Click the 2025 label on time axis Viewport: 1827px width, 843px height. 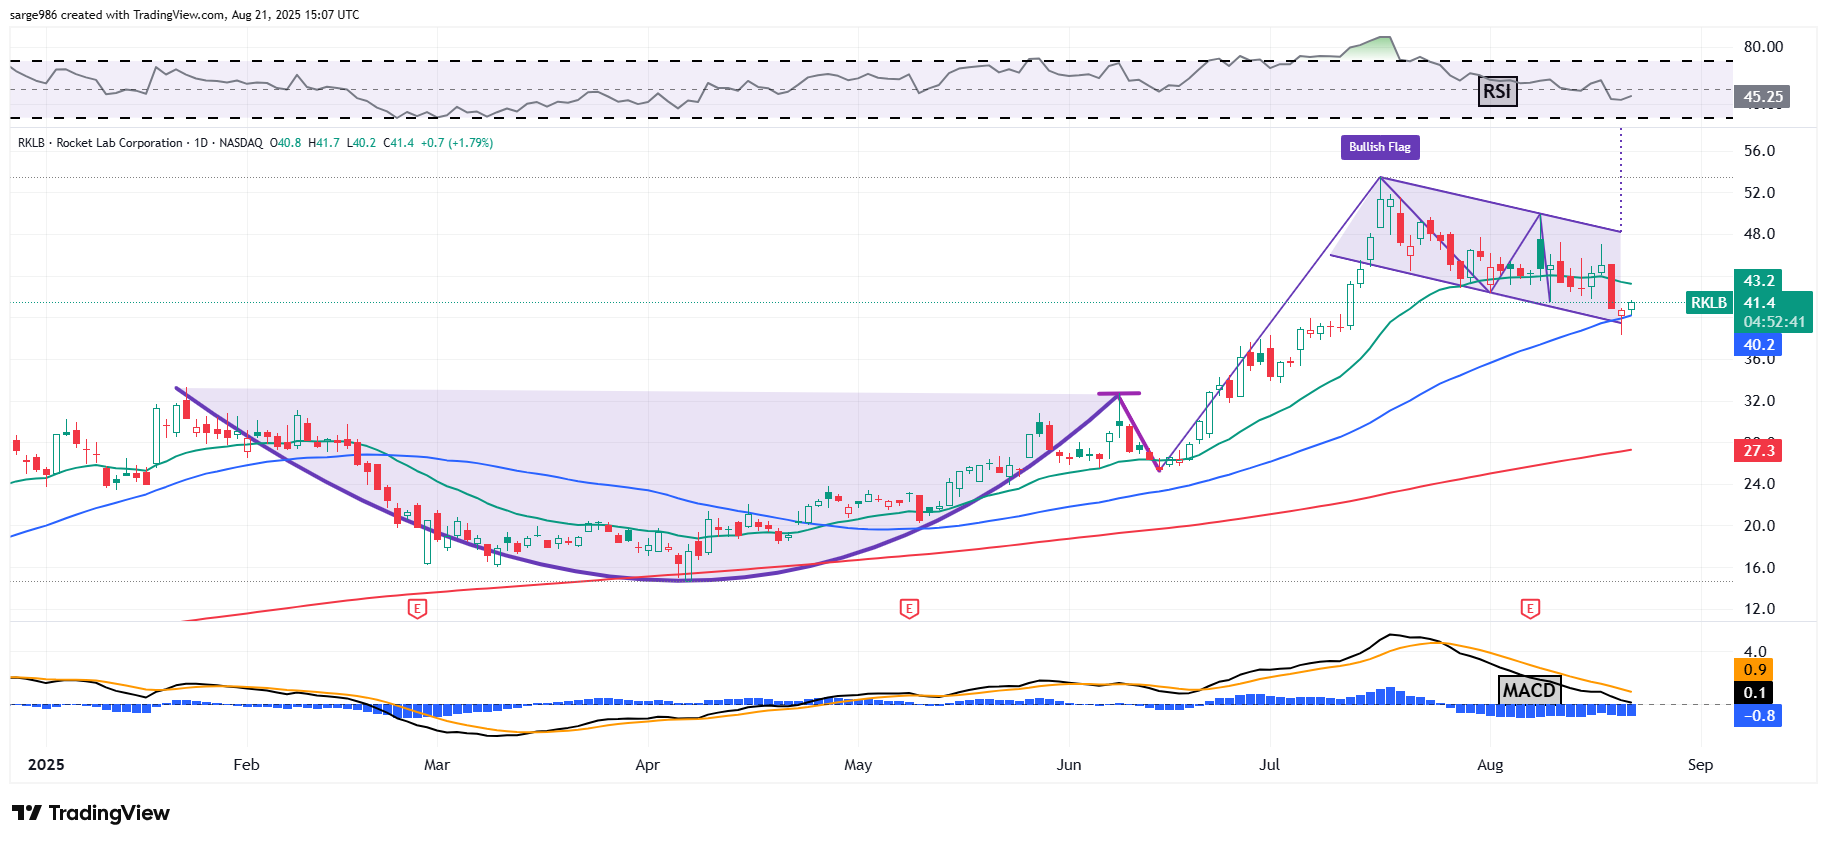[46, 765]
